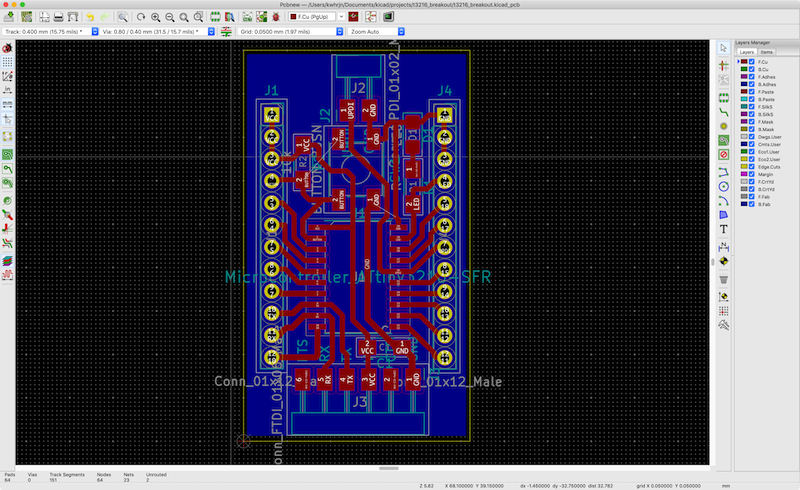Select the Eco1.User layer name
The height and width of the screenshot is (490, 800).
pos(768,152)
